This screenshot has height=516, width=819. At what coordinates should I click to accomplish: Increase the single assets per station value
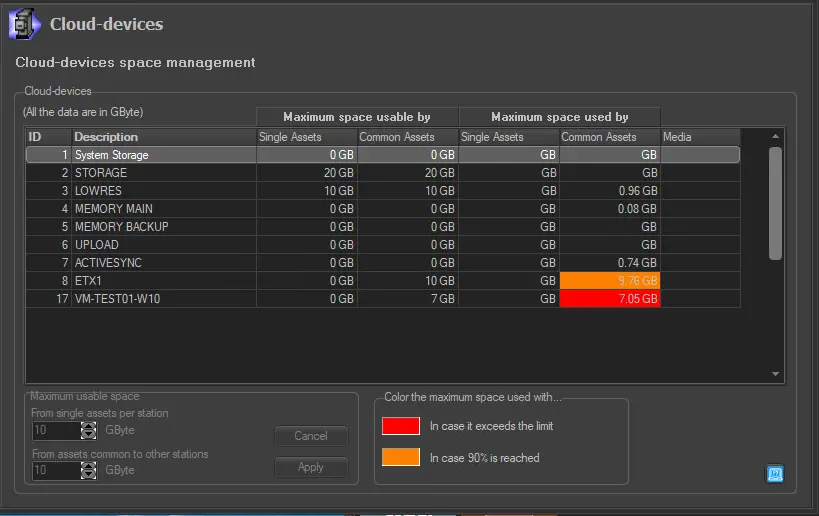[x=88, y=426]
